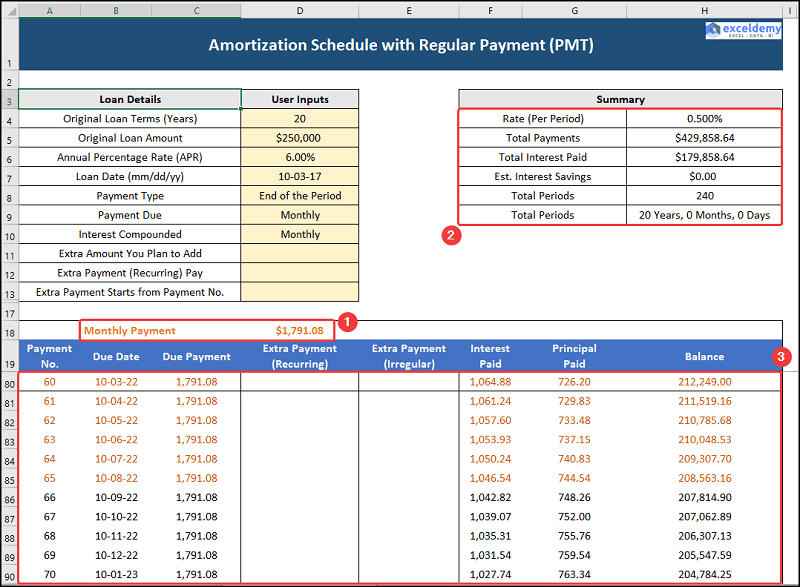This screenshot has height=587, width=800.
Task: Select column G header
Action: tap(574, 11)
